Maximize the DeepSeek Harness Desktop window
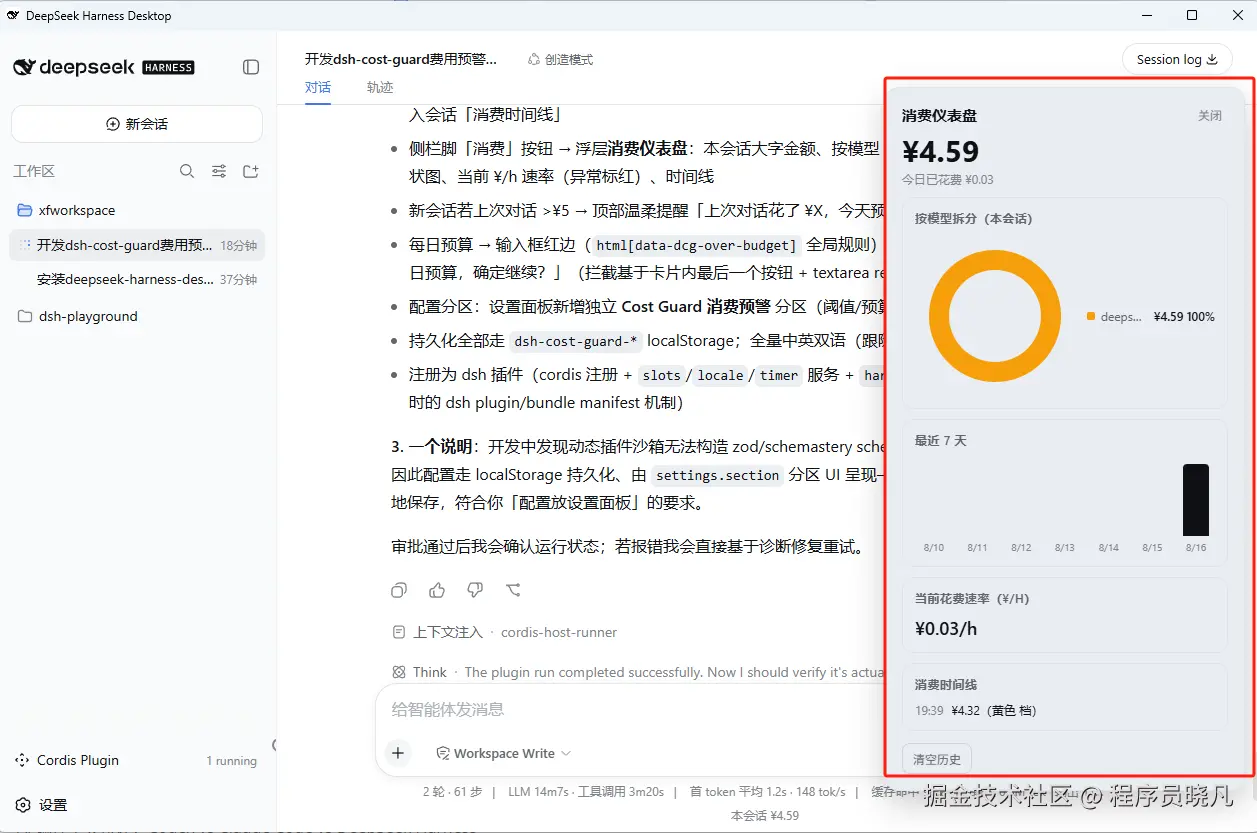 click(x=1192, y=15)
